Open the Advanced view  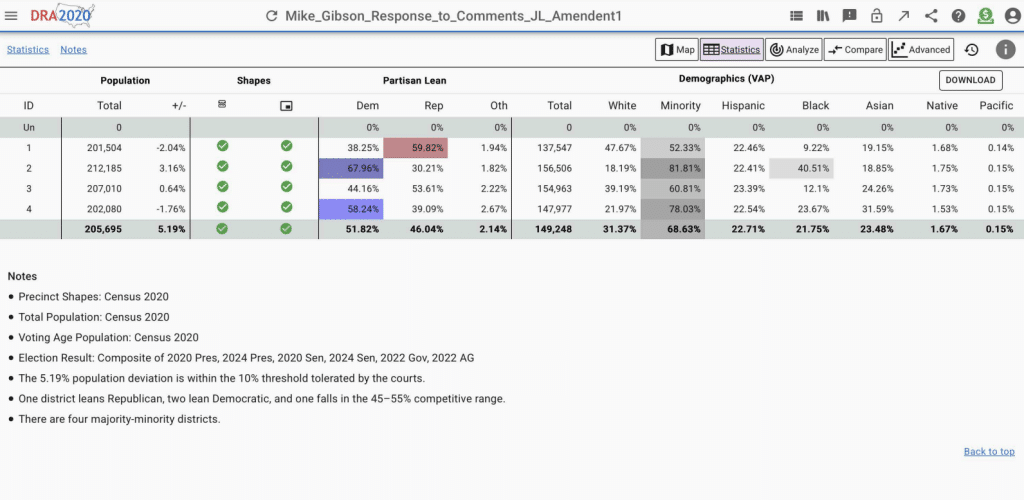click(921, 50)
